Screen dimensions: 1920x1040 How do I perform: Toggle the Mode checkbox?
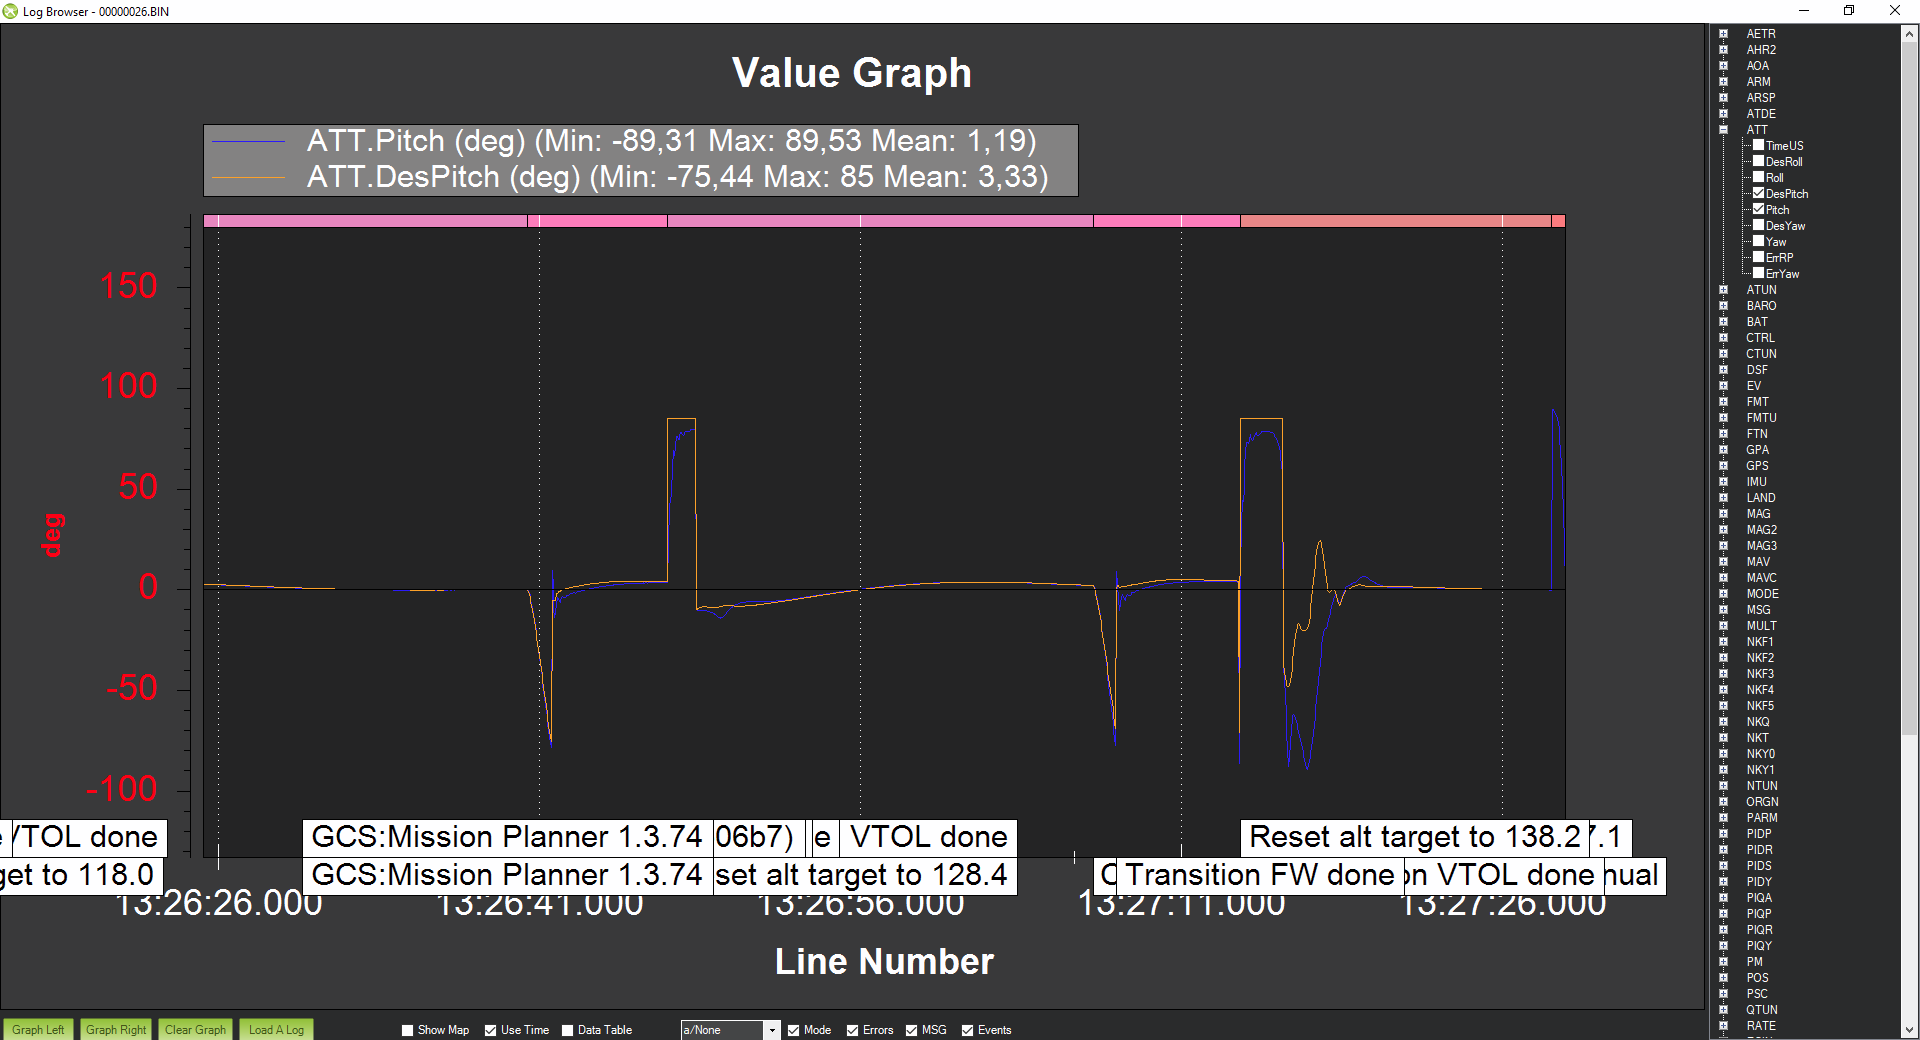pos(793,1030)
